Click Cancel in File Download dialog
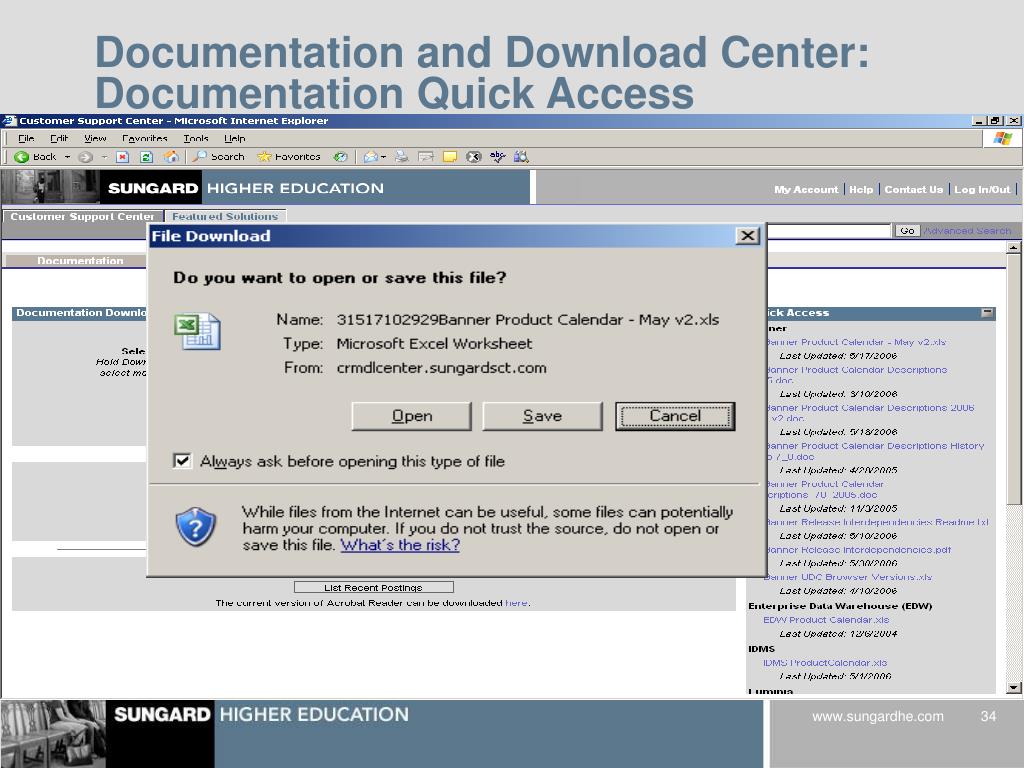 [x=675, y=416]
